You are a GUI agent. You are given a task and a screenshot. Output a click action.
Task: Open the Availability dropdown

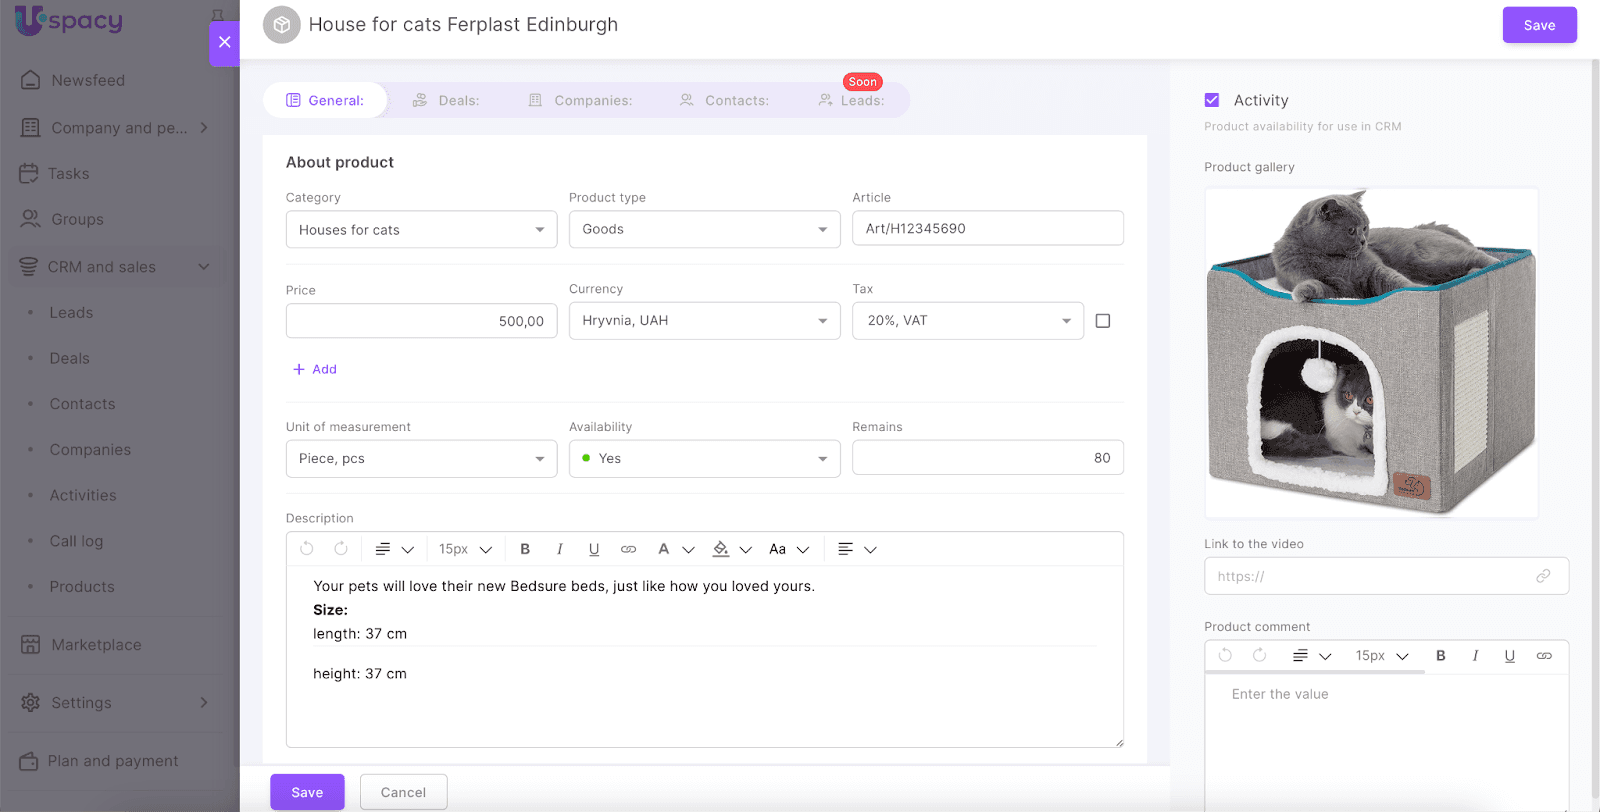point(704,459)
